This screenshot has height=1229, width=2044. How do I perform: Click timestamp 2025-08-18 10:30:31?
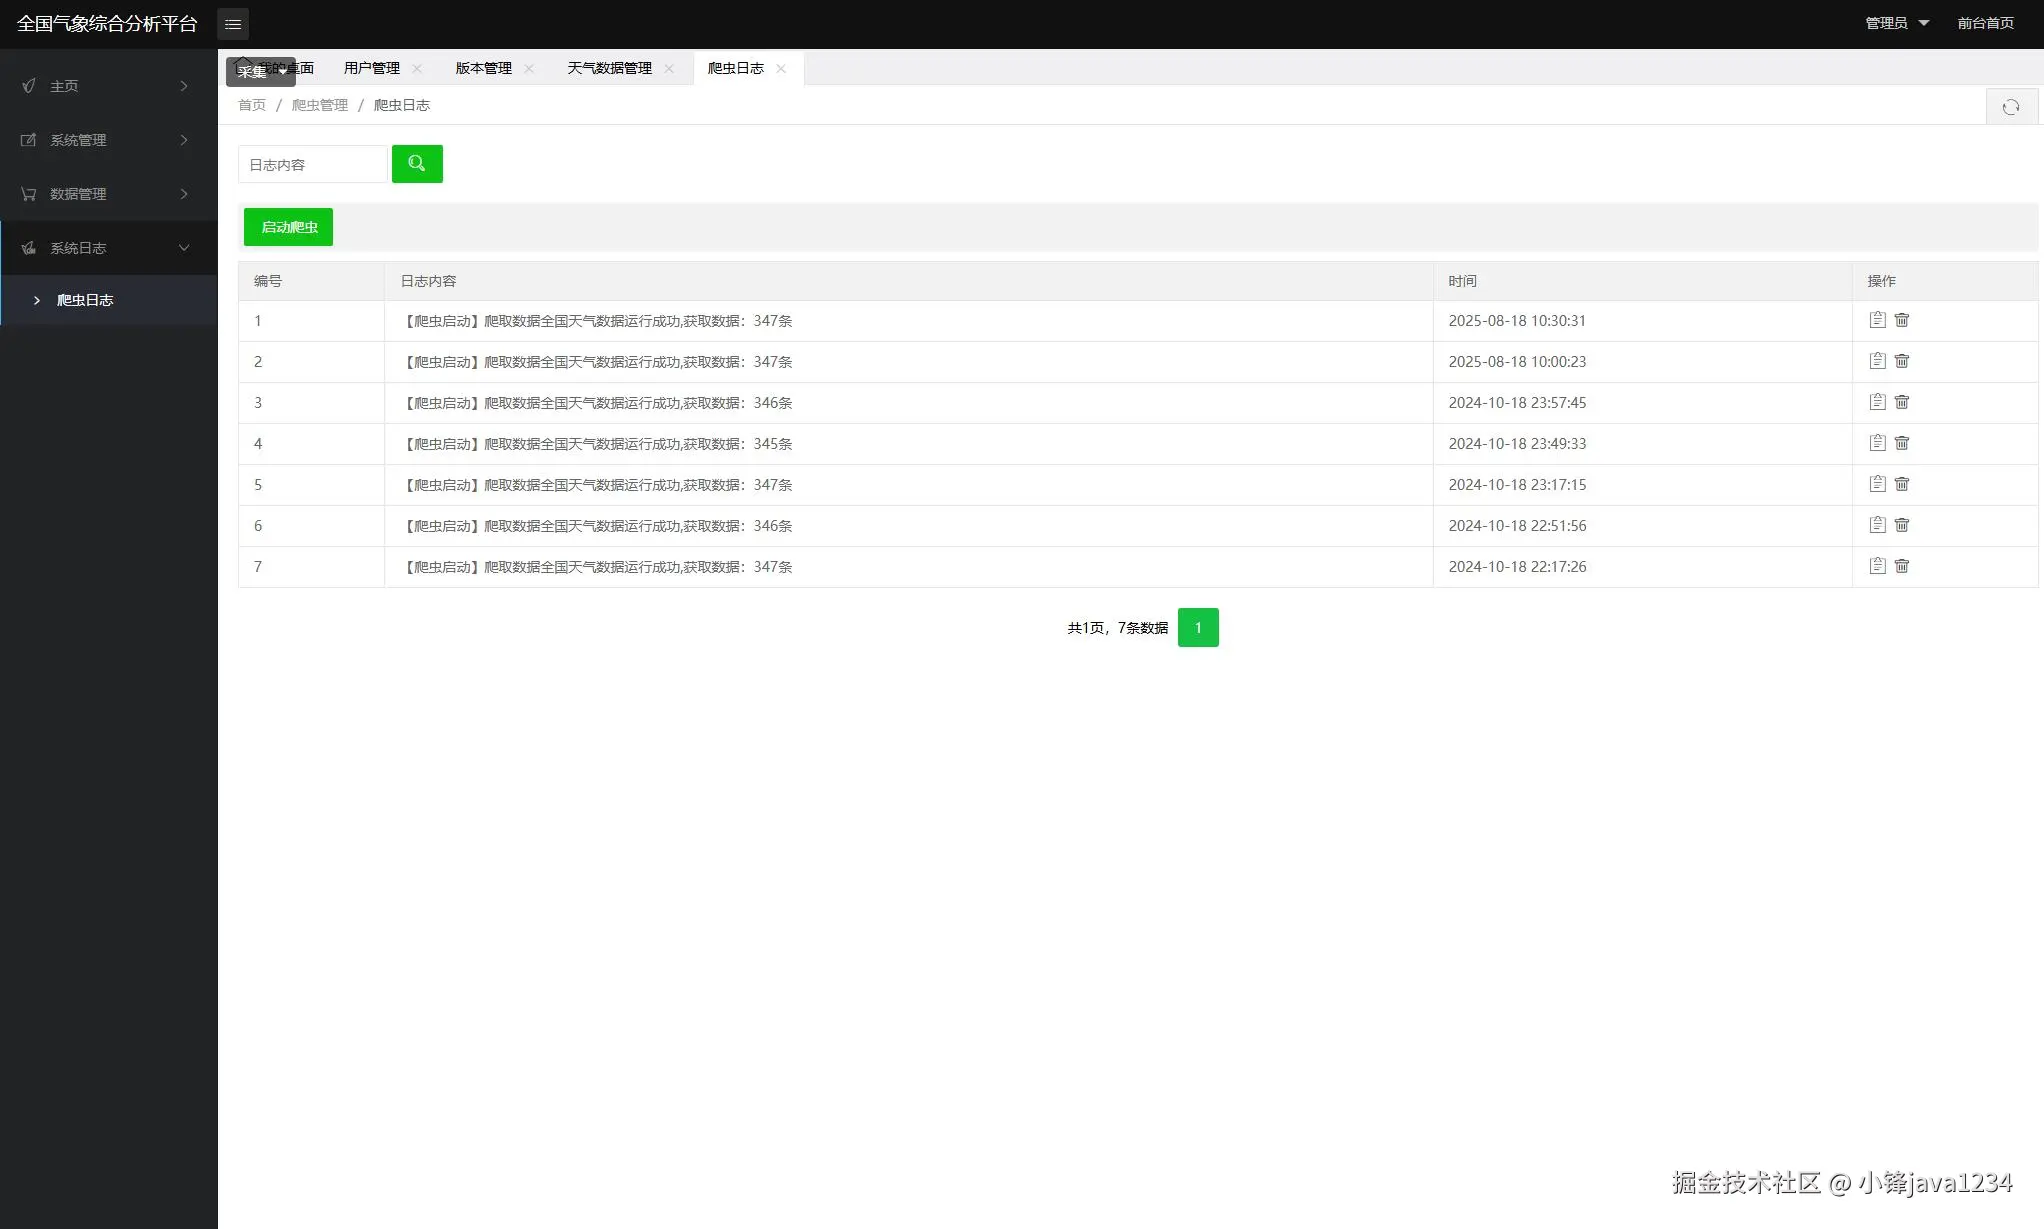point(1517,321)
